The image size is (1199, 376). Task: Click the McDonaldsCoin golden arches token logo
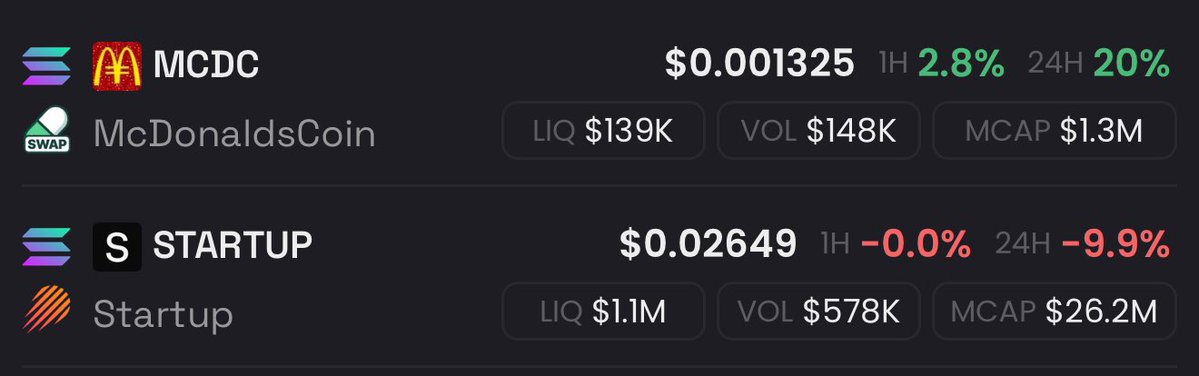pyautogui.click(x=117, y=66)
